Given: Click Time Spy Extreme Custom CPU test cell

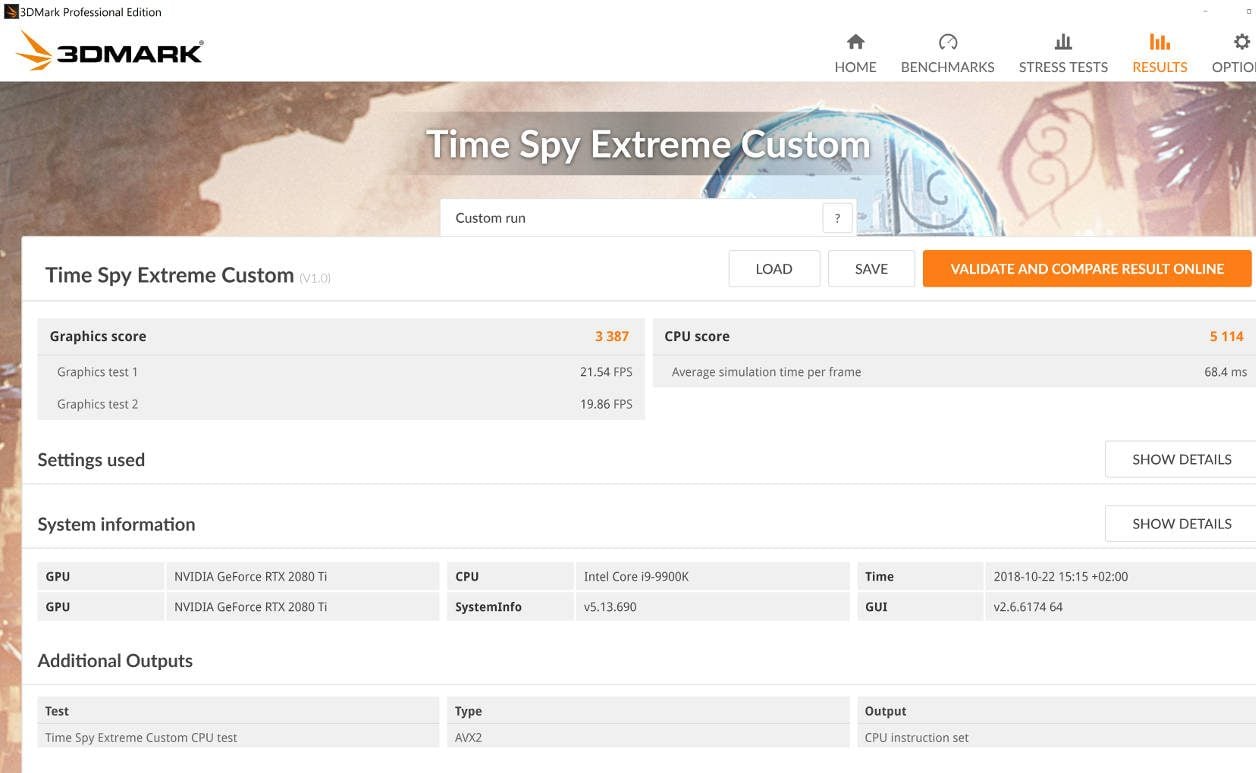Looking at the screenshot, I should tap(238, 738).
